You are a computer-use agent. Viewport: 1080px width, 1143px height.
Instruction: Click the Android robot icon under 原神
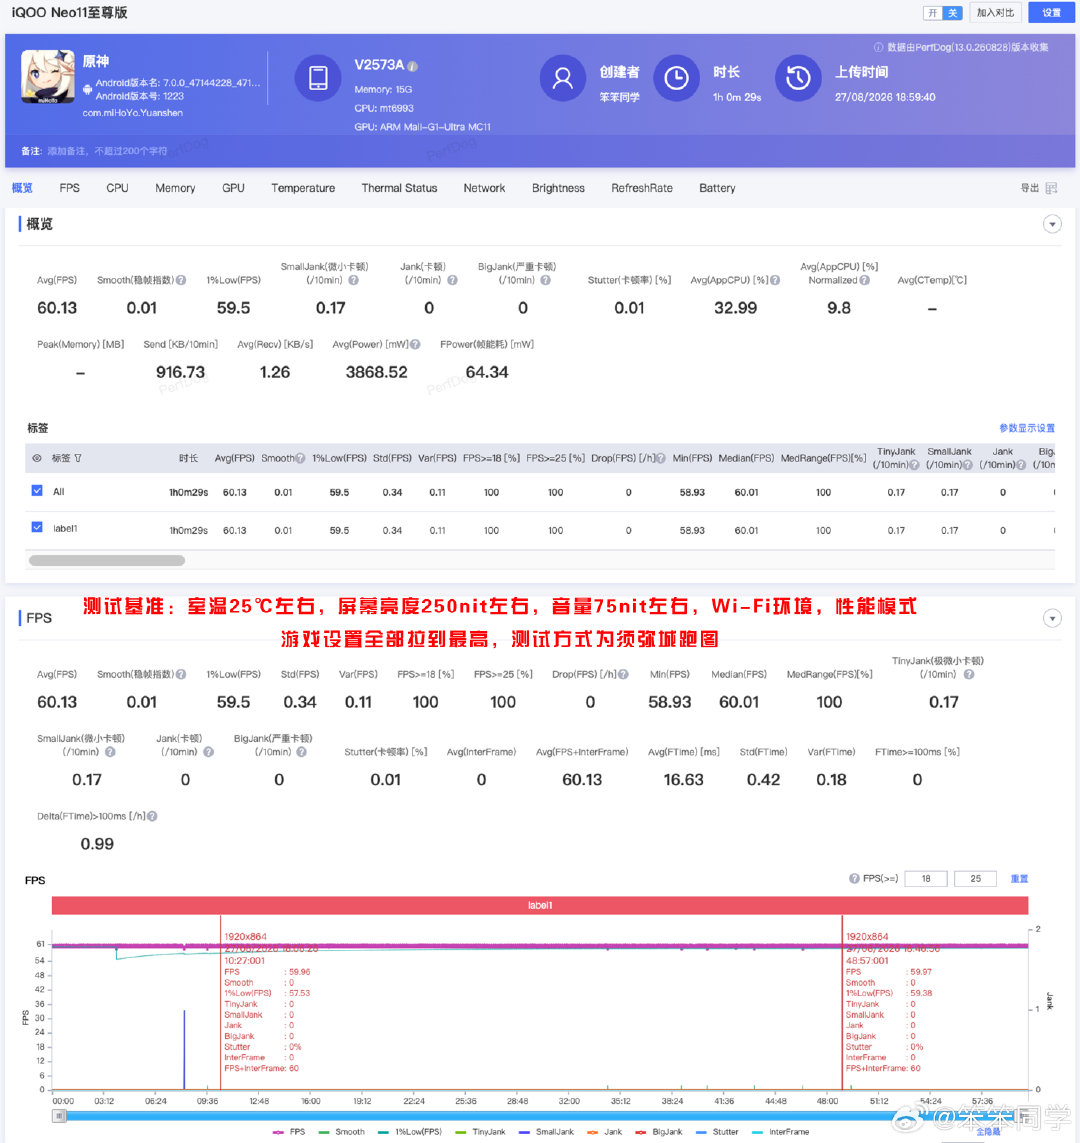[87, 90]
